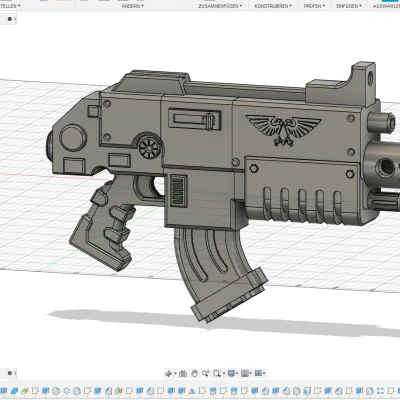This screenshot has width=400, height=400.
Task: Select the Zoom tool icon
Action: point(205,373)
